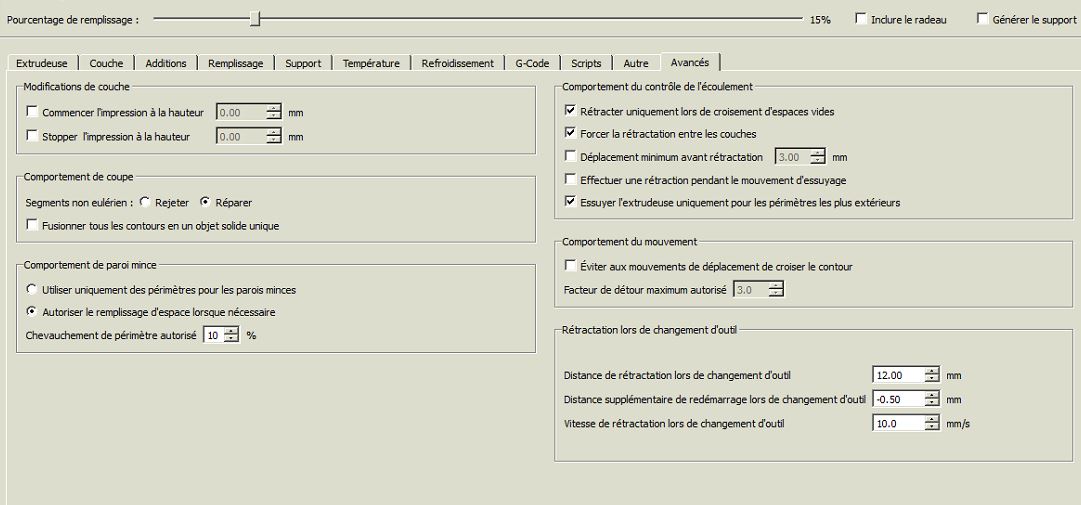Increase Chevauchement de périmètre value

coord(232,331)
